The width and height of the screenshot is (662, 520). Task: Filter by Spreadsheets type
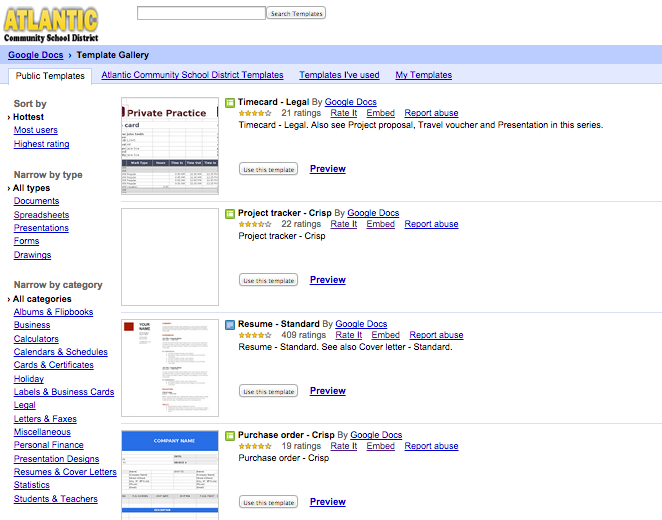pos(41,215)
